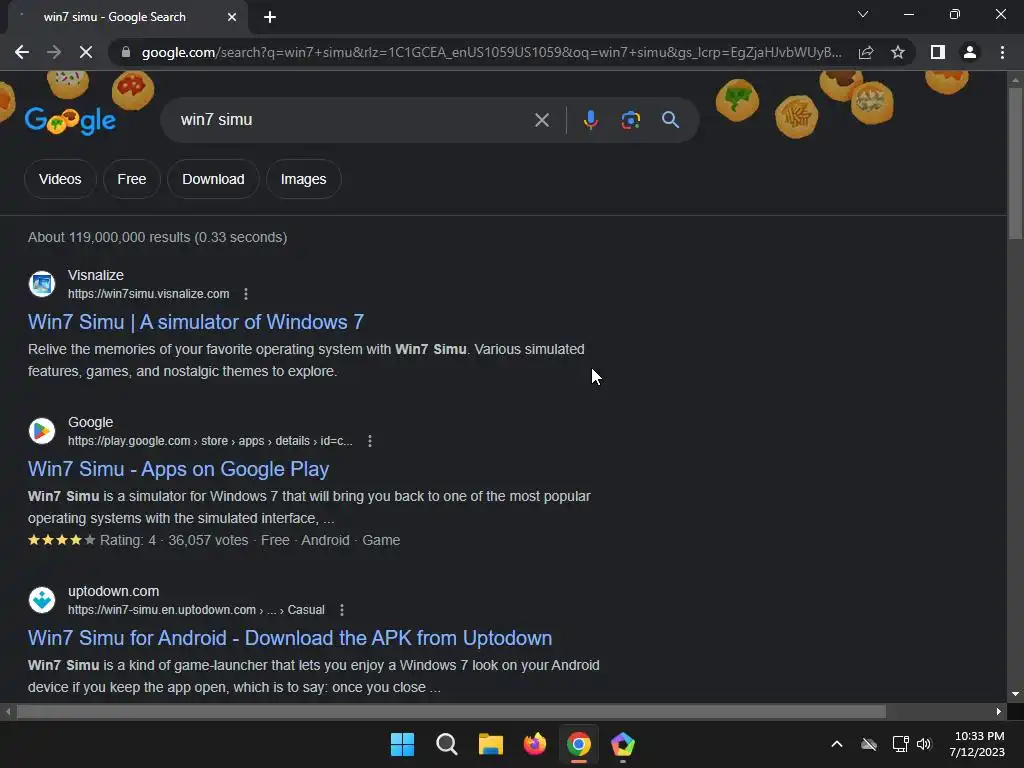Clear the search query text
This screenshot has width=1024, height=768.
click(x=541, y=120)
